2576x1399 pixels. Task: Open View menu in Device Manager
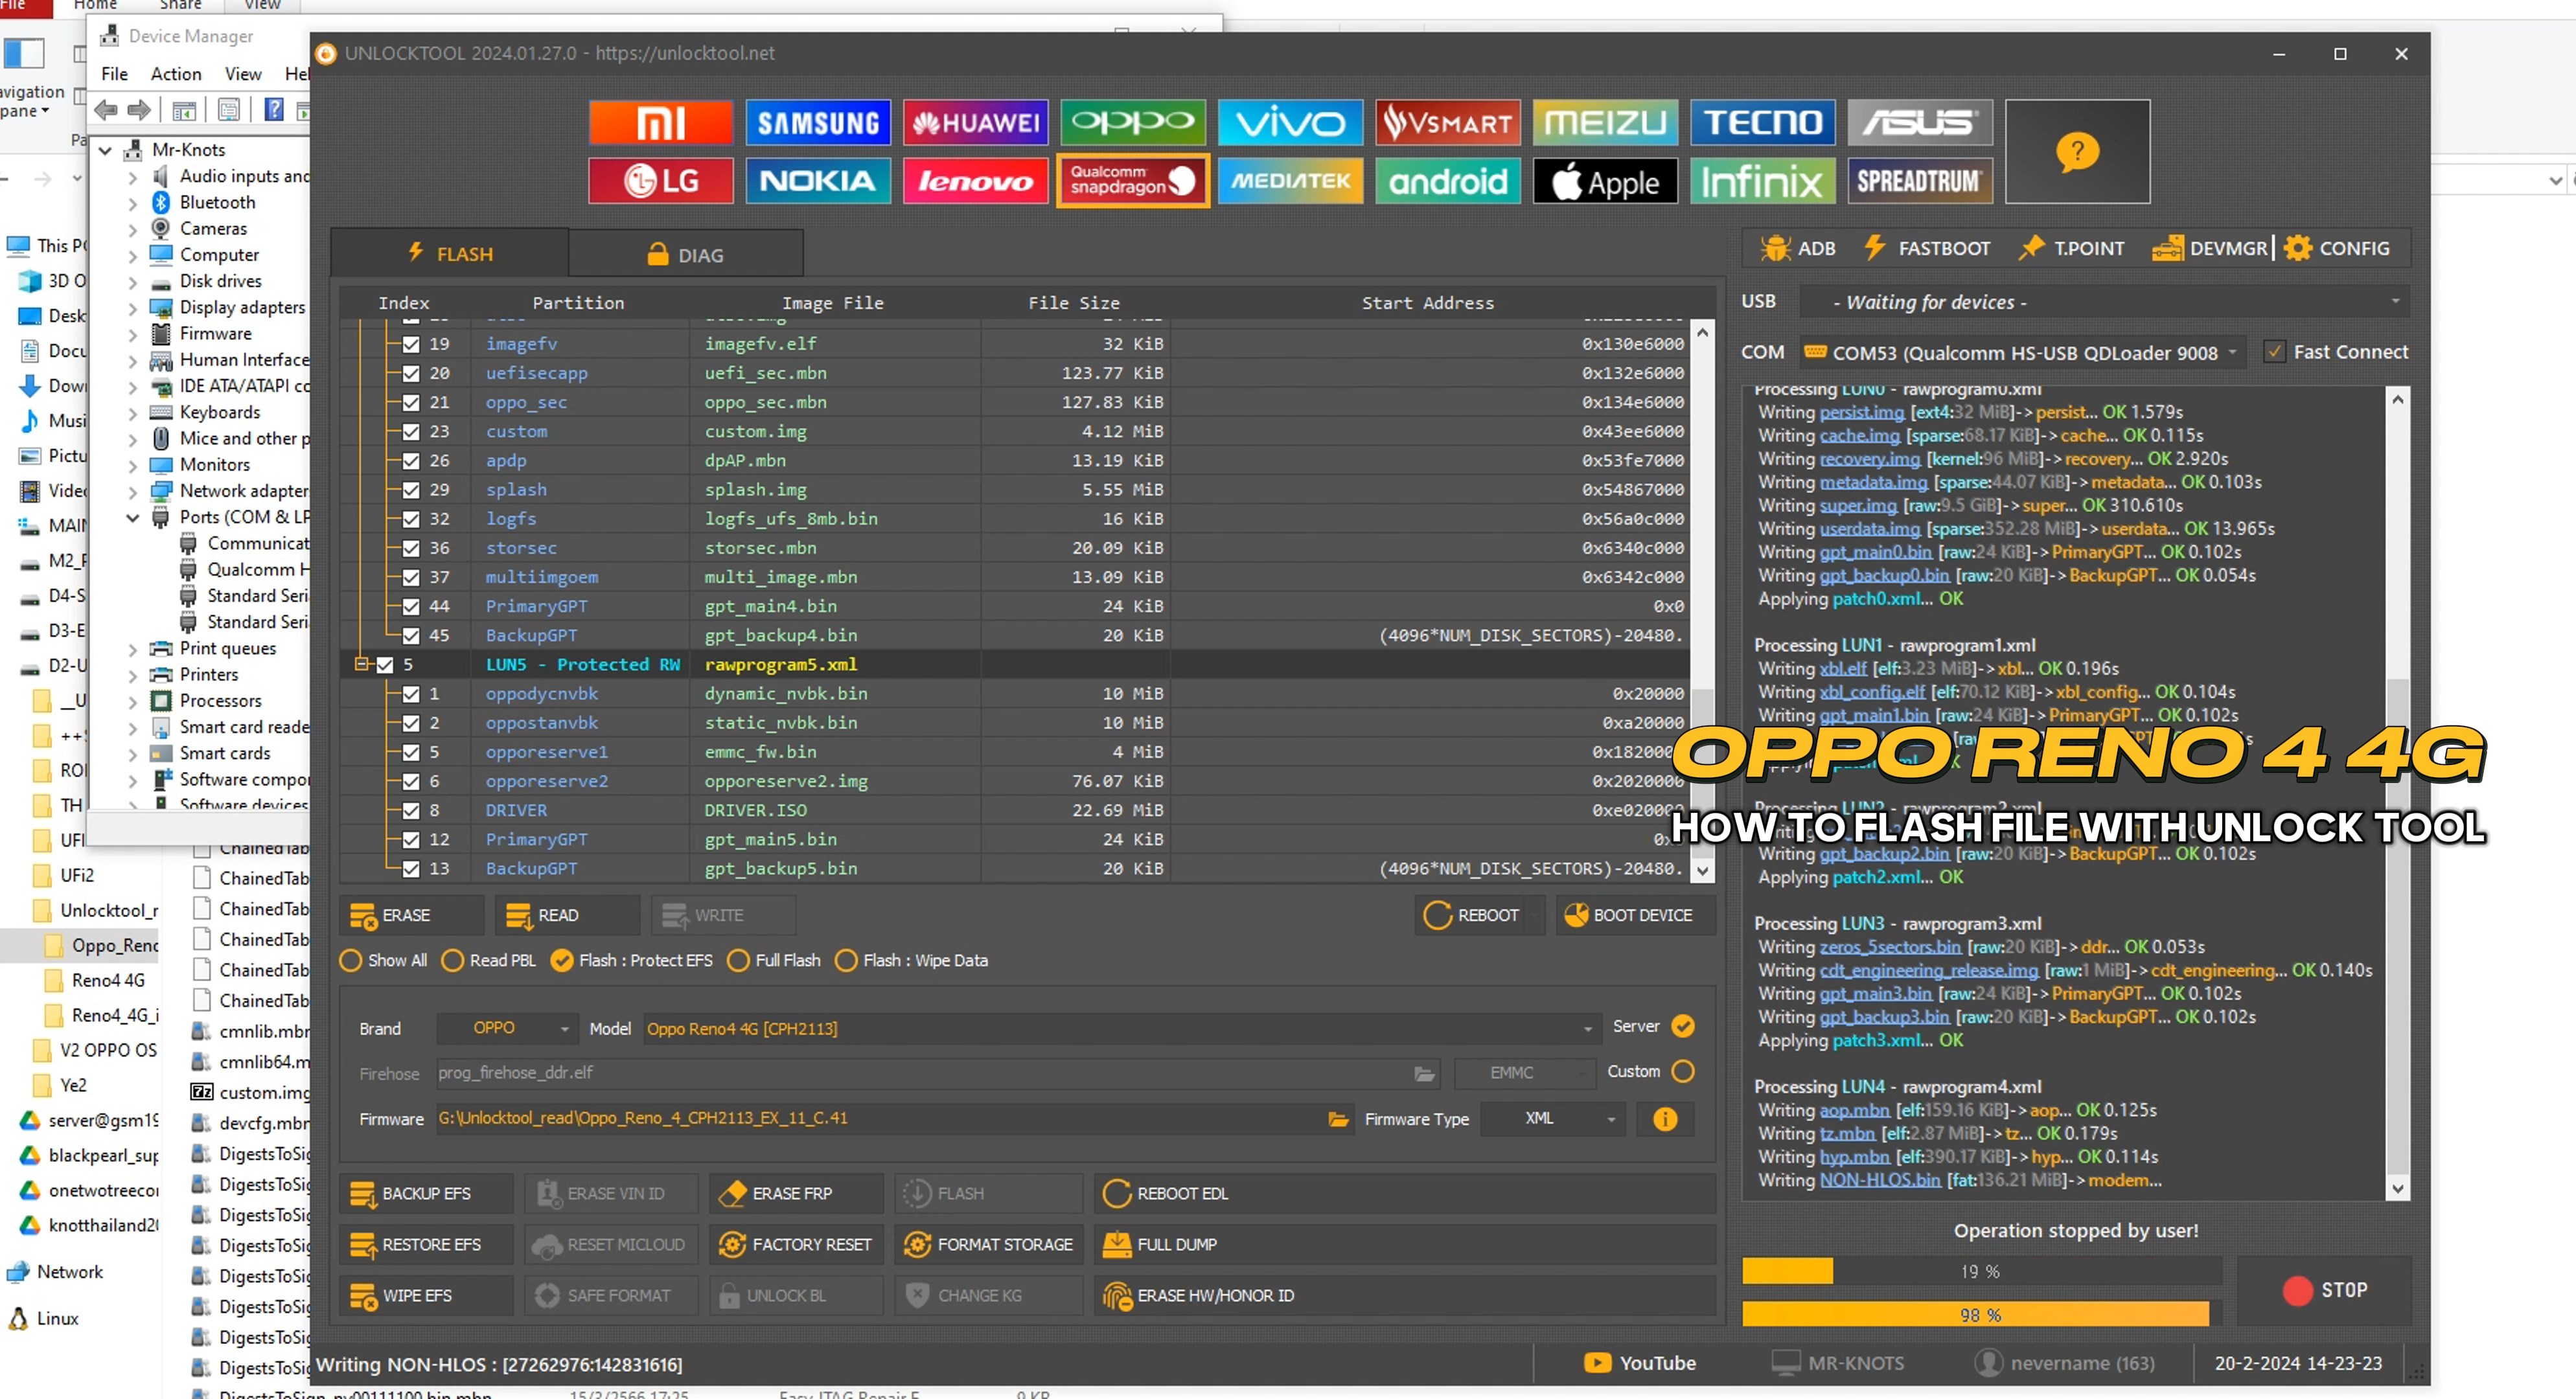(243, 74)
